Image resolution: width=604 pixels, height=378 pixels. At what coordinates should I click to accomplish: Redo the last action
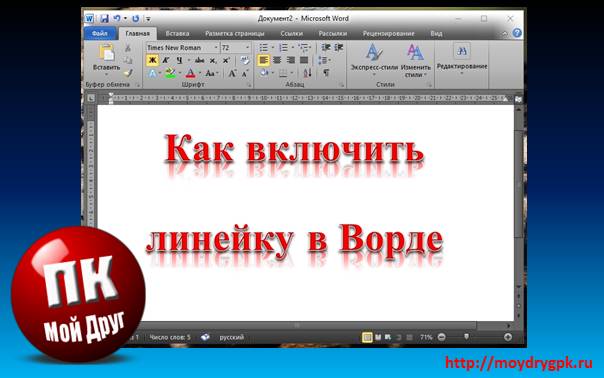point(136,18)
